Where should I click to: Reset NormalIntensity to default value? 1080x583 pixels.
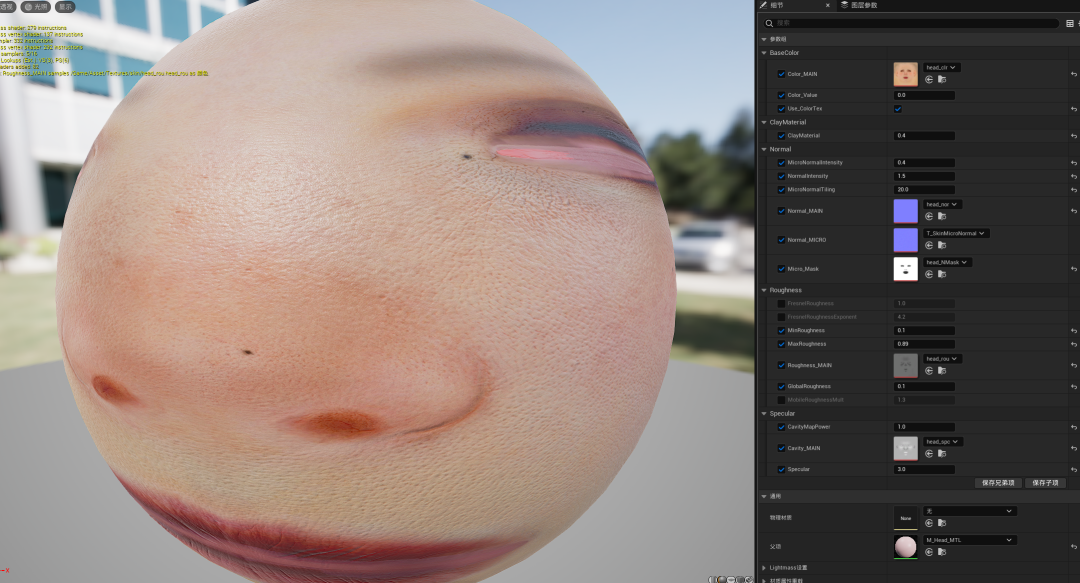click(1074, 176)
